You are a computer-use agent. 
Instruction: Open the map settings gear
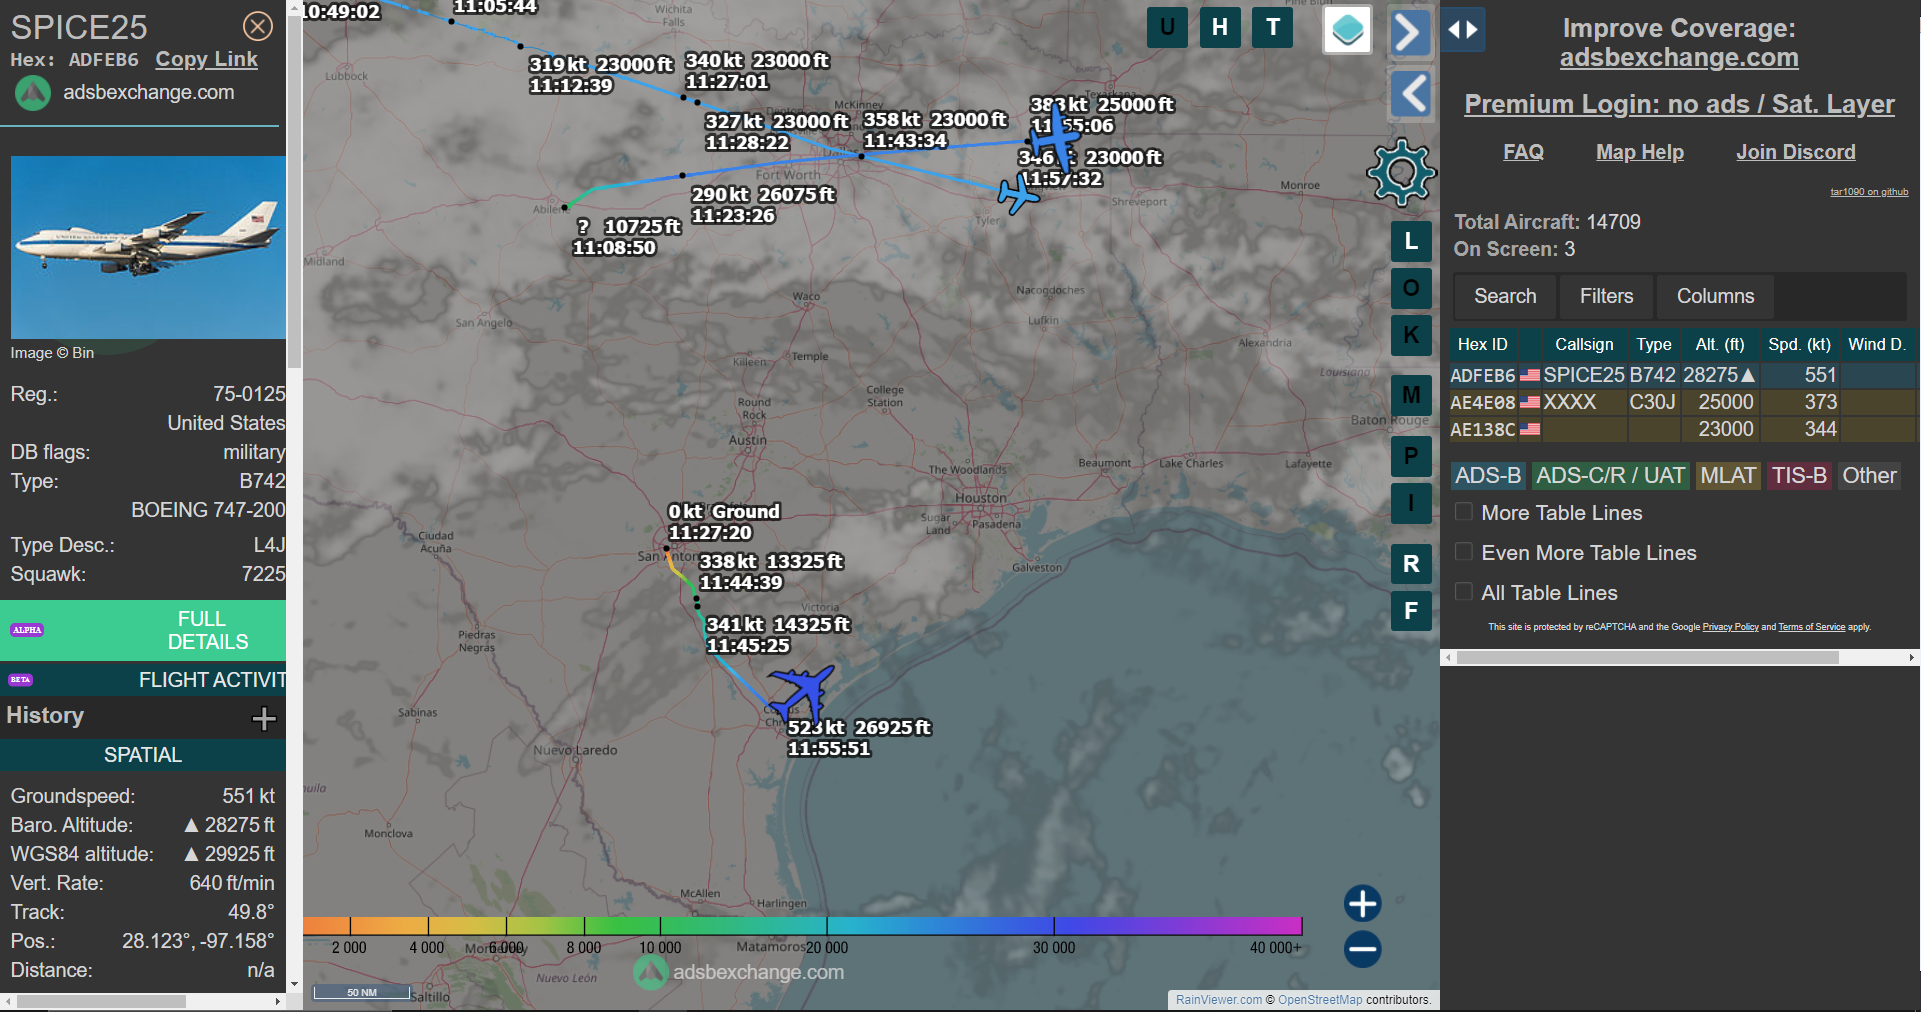[1401, 173]
